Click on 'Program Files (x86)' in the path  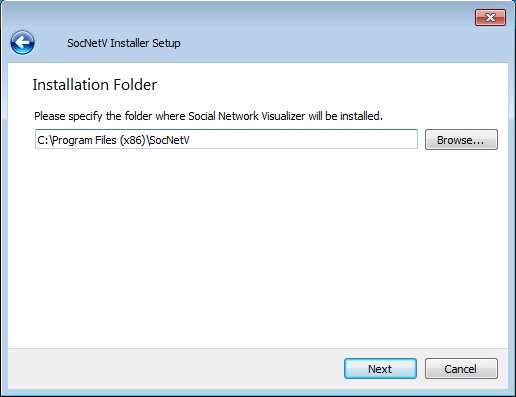click(x=99, y=140)
